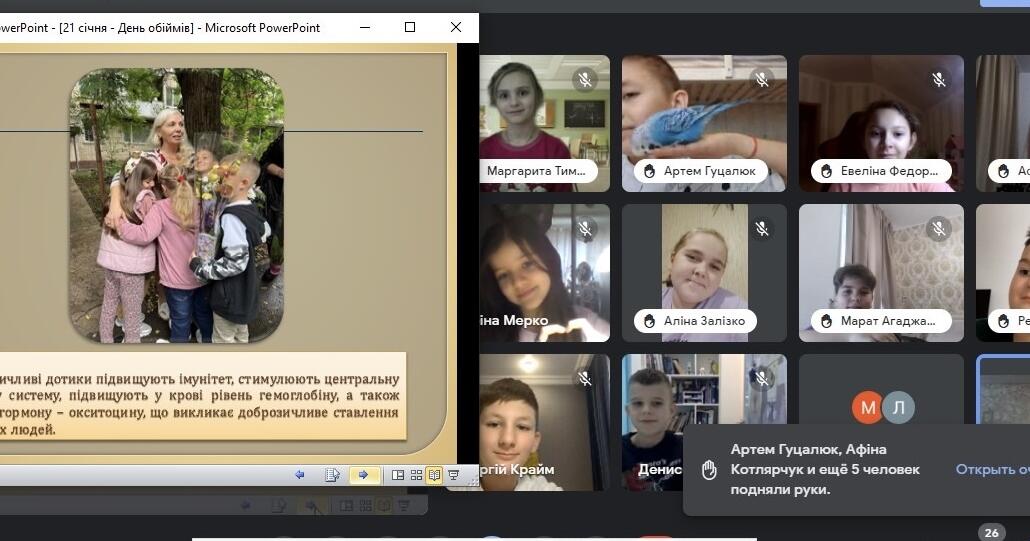Click the PowerPoint title bar День обіймів
The height and width of the screenshot is (541, 1030).
[x=160, y=28]
